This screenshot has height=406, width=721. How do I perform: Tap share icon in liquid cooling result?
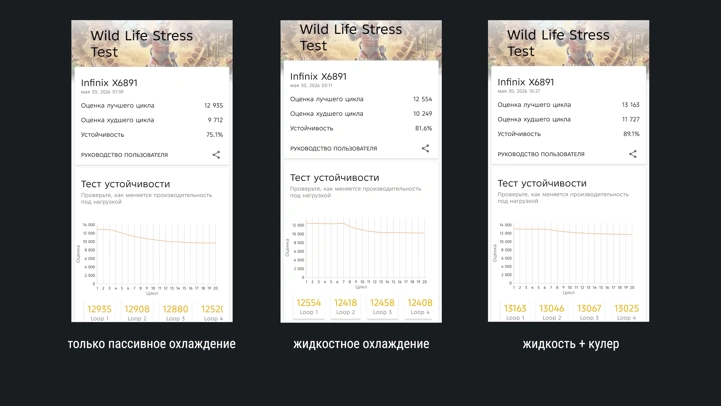coord(425,149)
